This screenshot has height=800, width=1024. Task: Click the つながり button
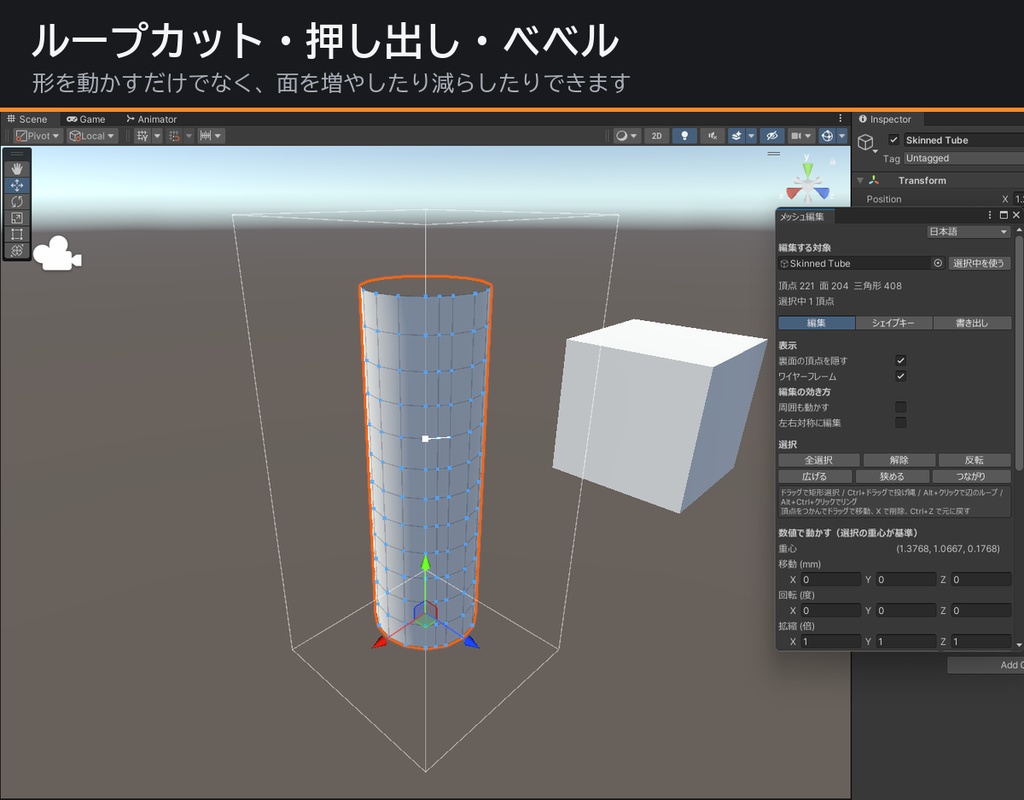(x=971, y=477)
